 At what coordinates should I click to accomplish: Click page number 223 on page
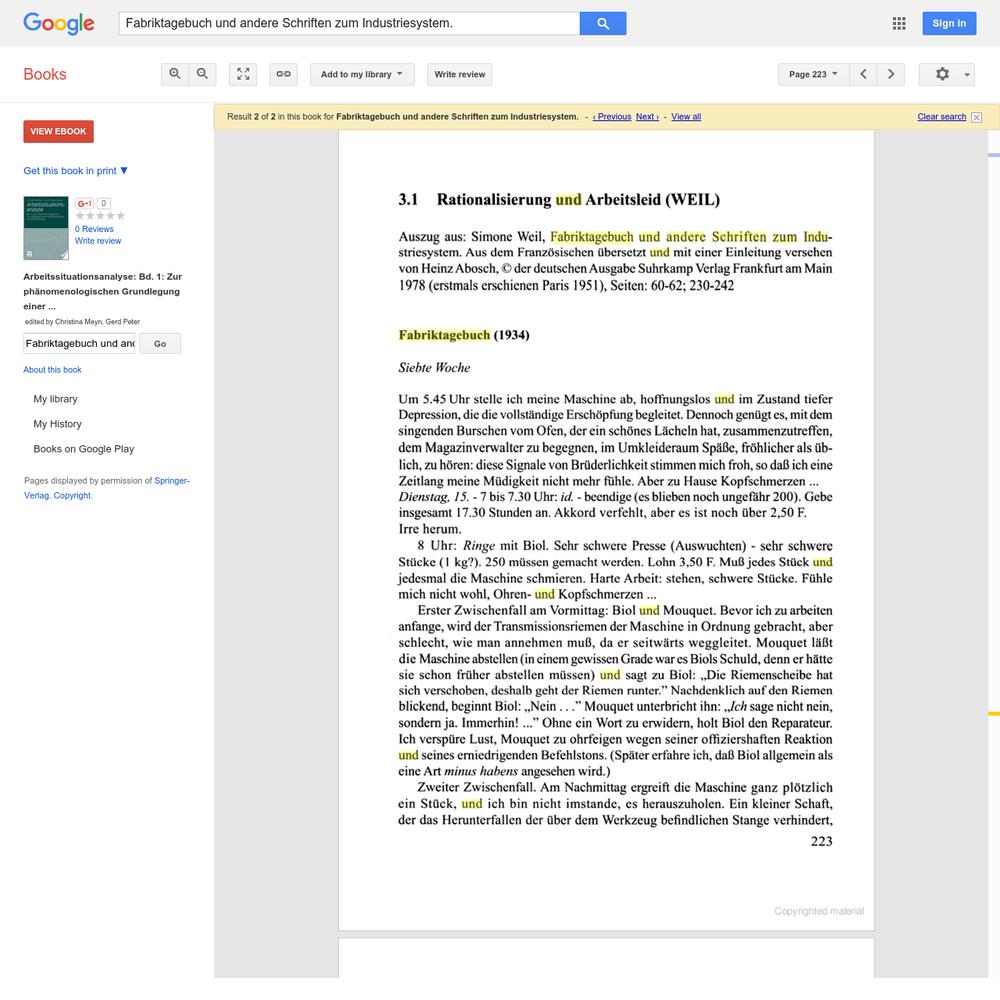coord(821,841)
